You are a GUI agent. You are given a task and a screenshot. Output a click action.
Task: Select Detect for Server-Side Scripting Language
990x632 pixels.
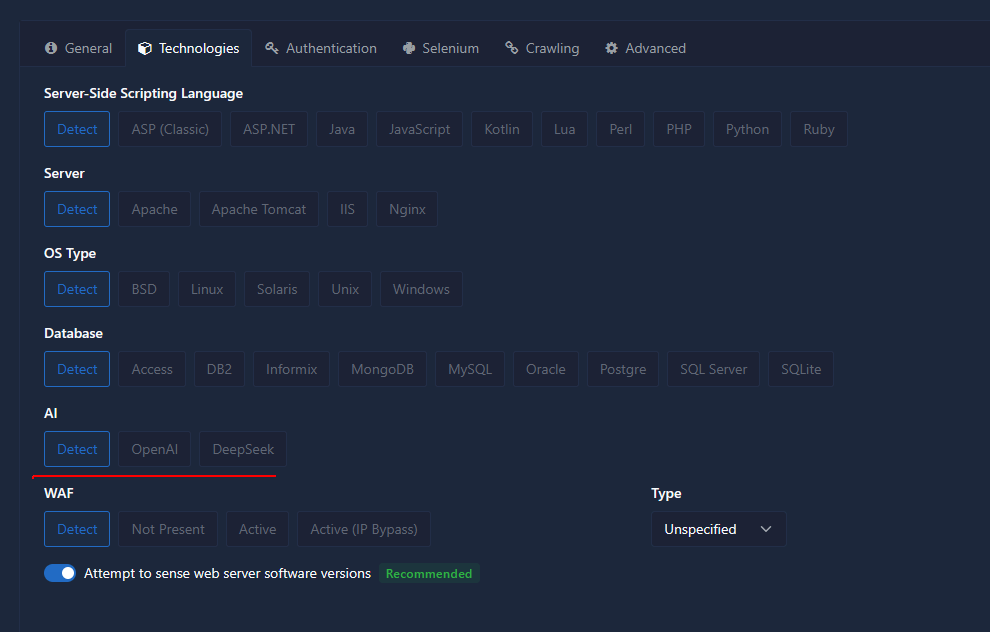click(x=77, y=129)
